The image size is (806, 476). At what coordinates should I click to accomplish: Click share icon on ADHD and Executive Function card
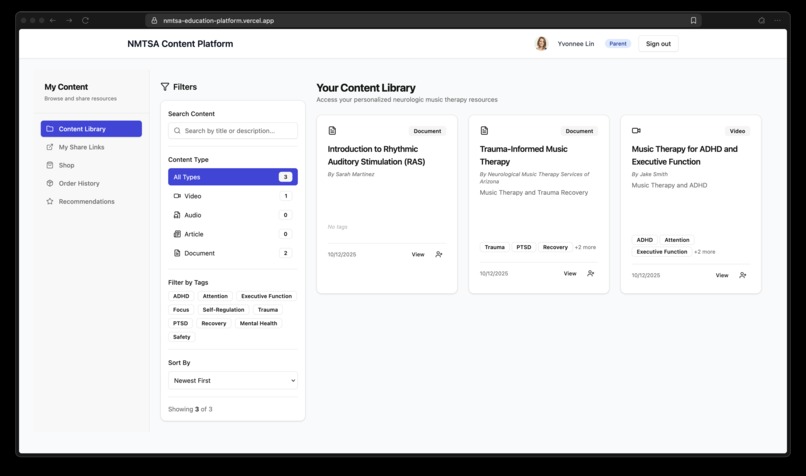tap(743, 276)
